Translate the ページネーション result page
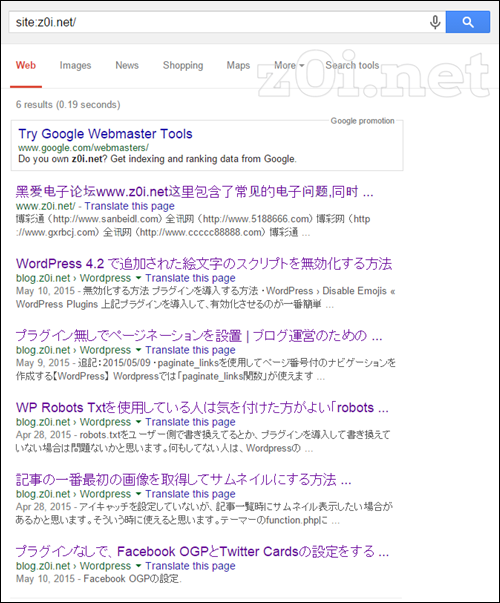The height and width of the screenshot is (603, 500). click(190, 350)
